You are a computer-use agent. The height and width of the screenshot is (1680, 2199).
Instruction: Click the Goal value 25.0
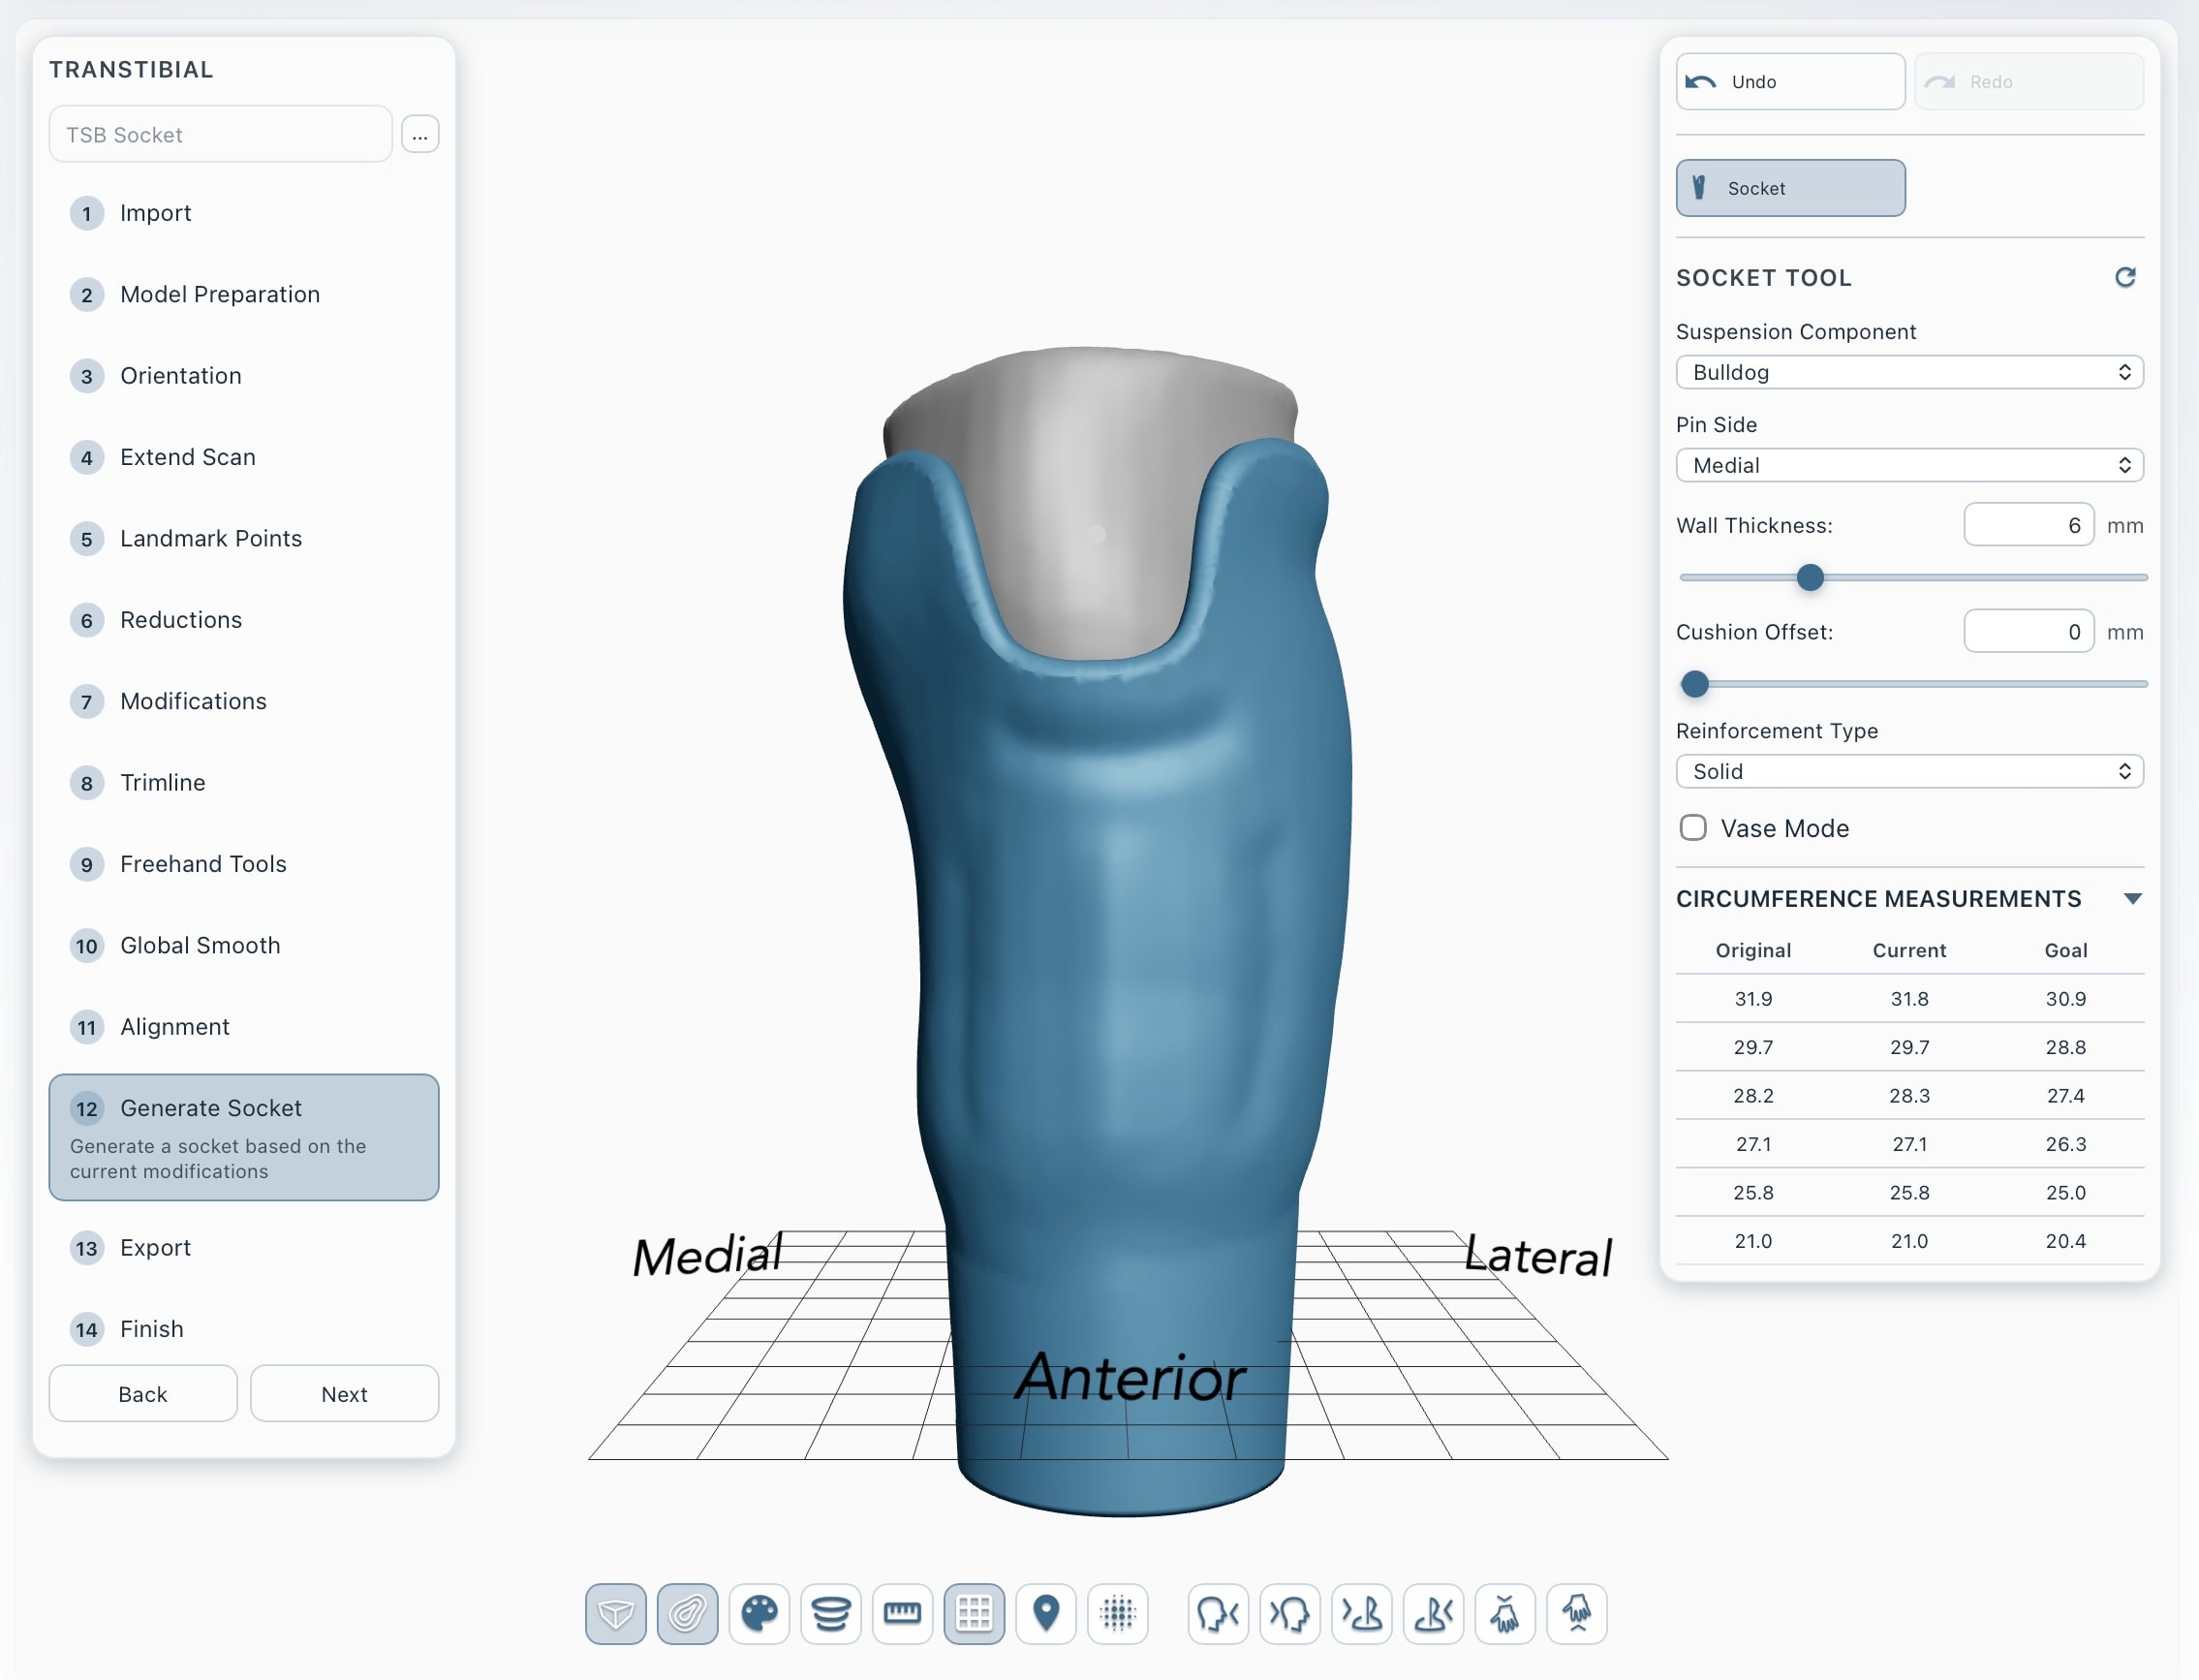[2066, 1193]
